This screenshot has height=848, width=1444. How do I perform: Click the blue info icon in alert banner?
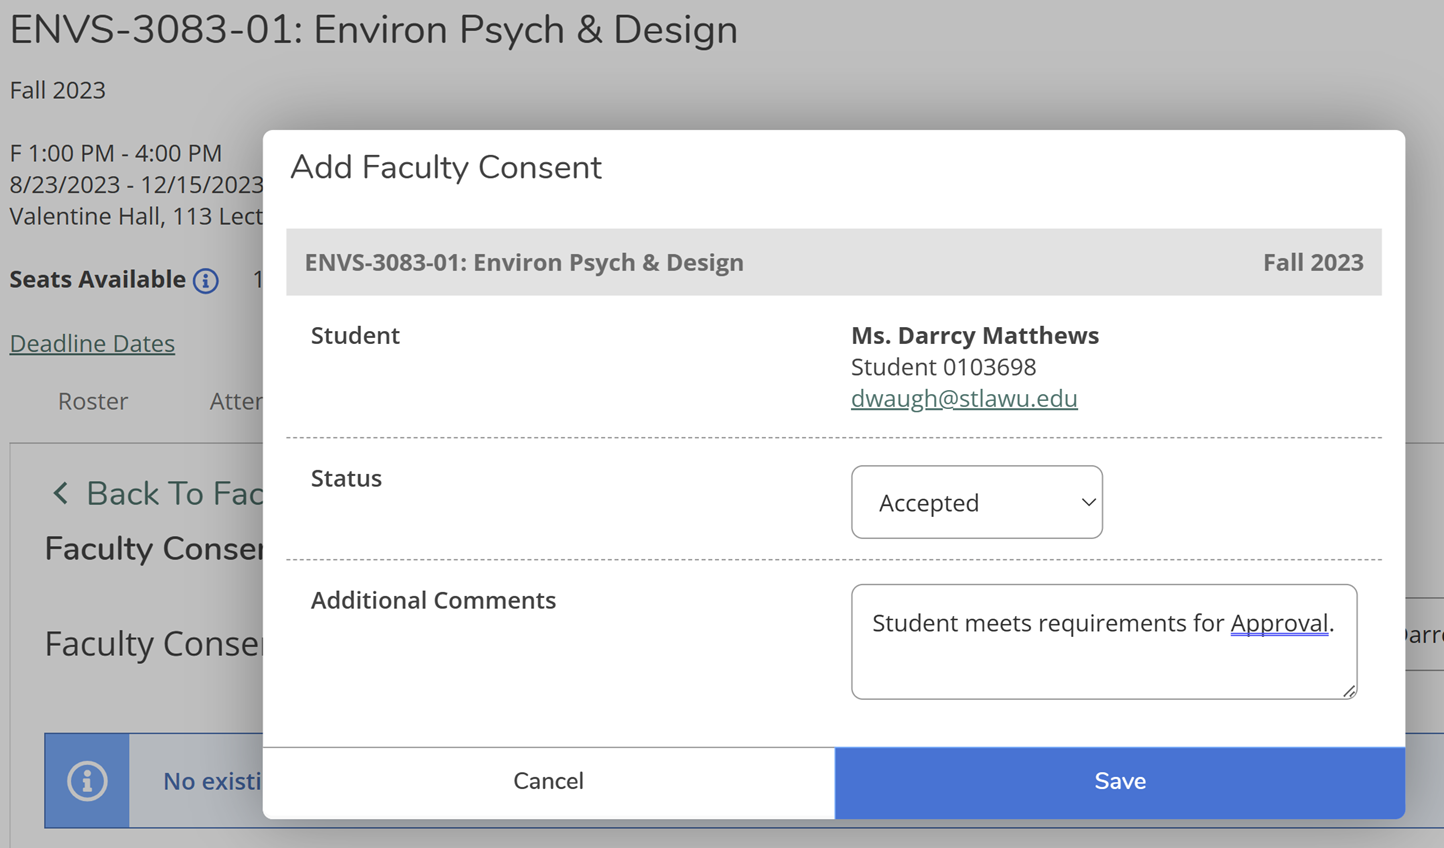coord(87,781)
